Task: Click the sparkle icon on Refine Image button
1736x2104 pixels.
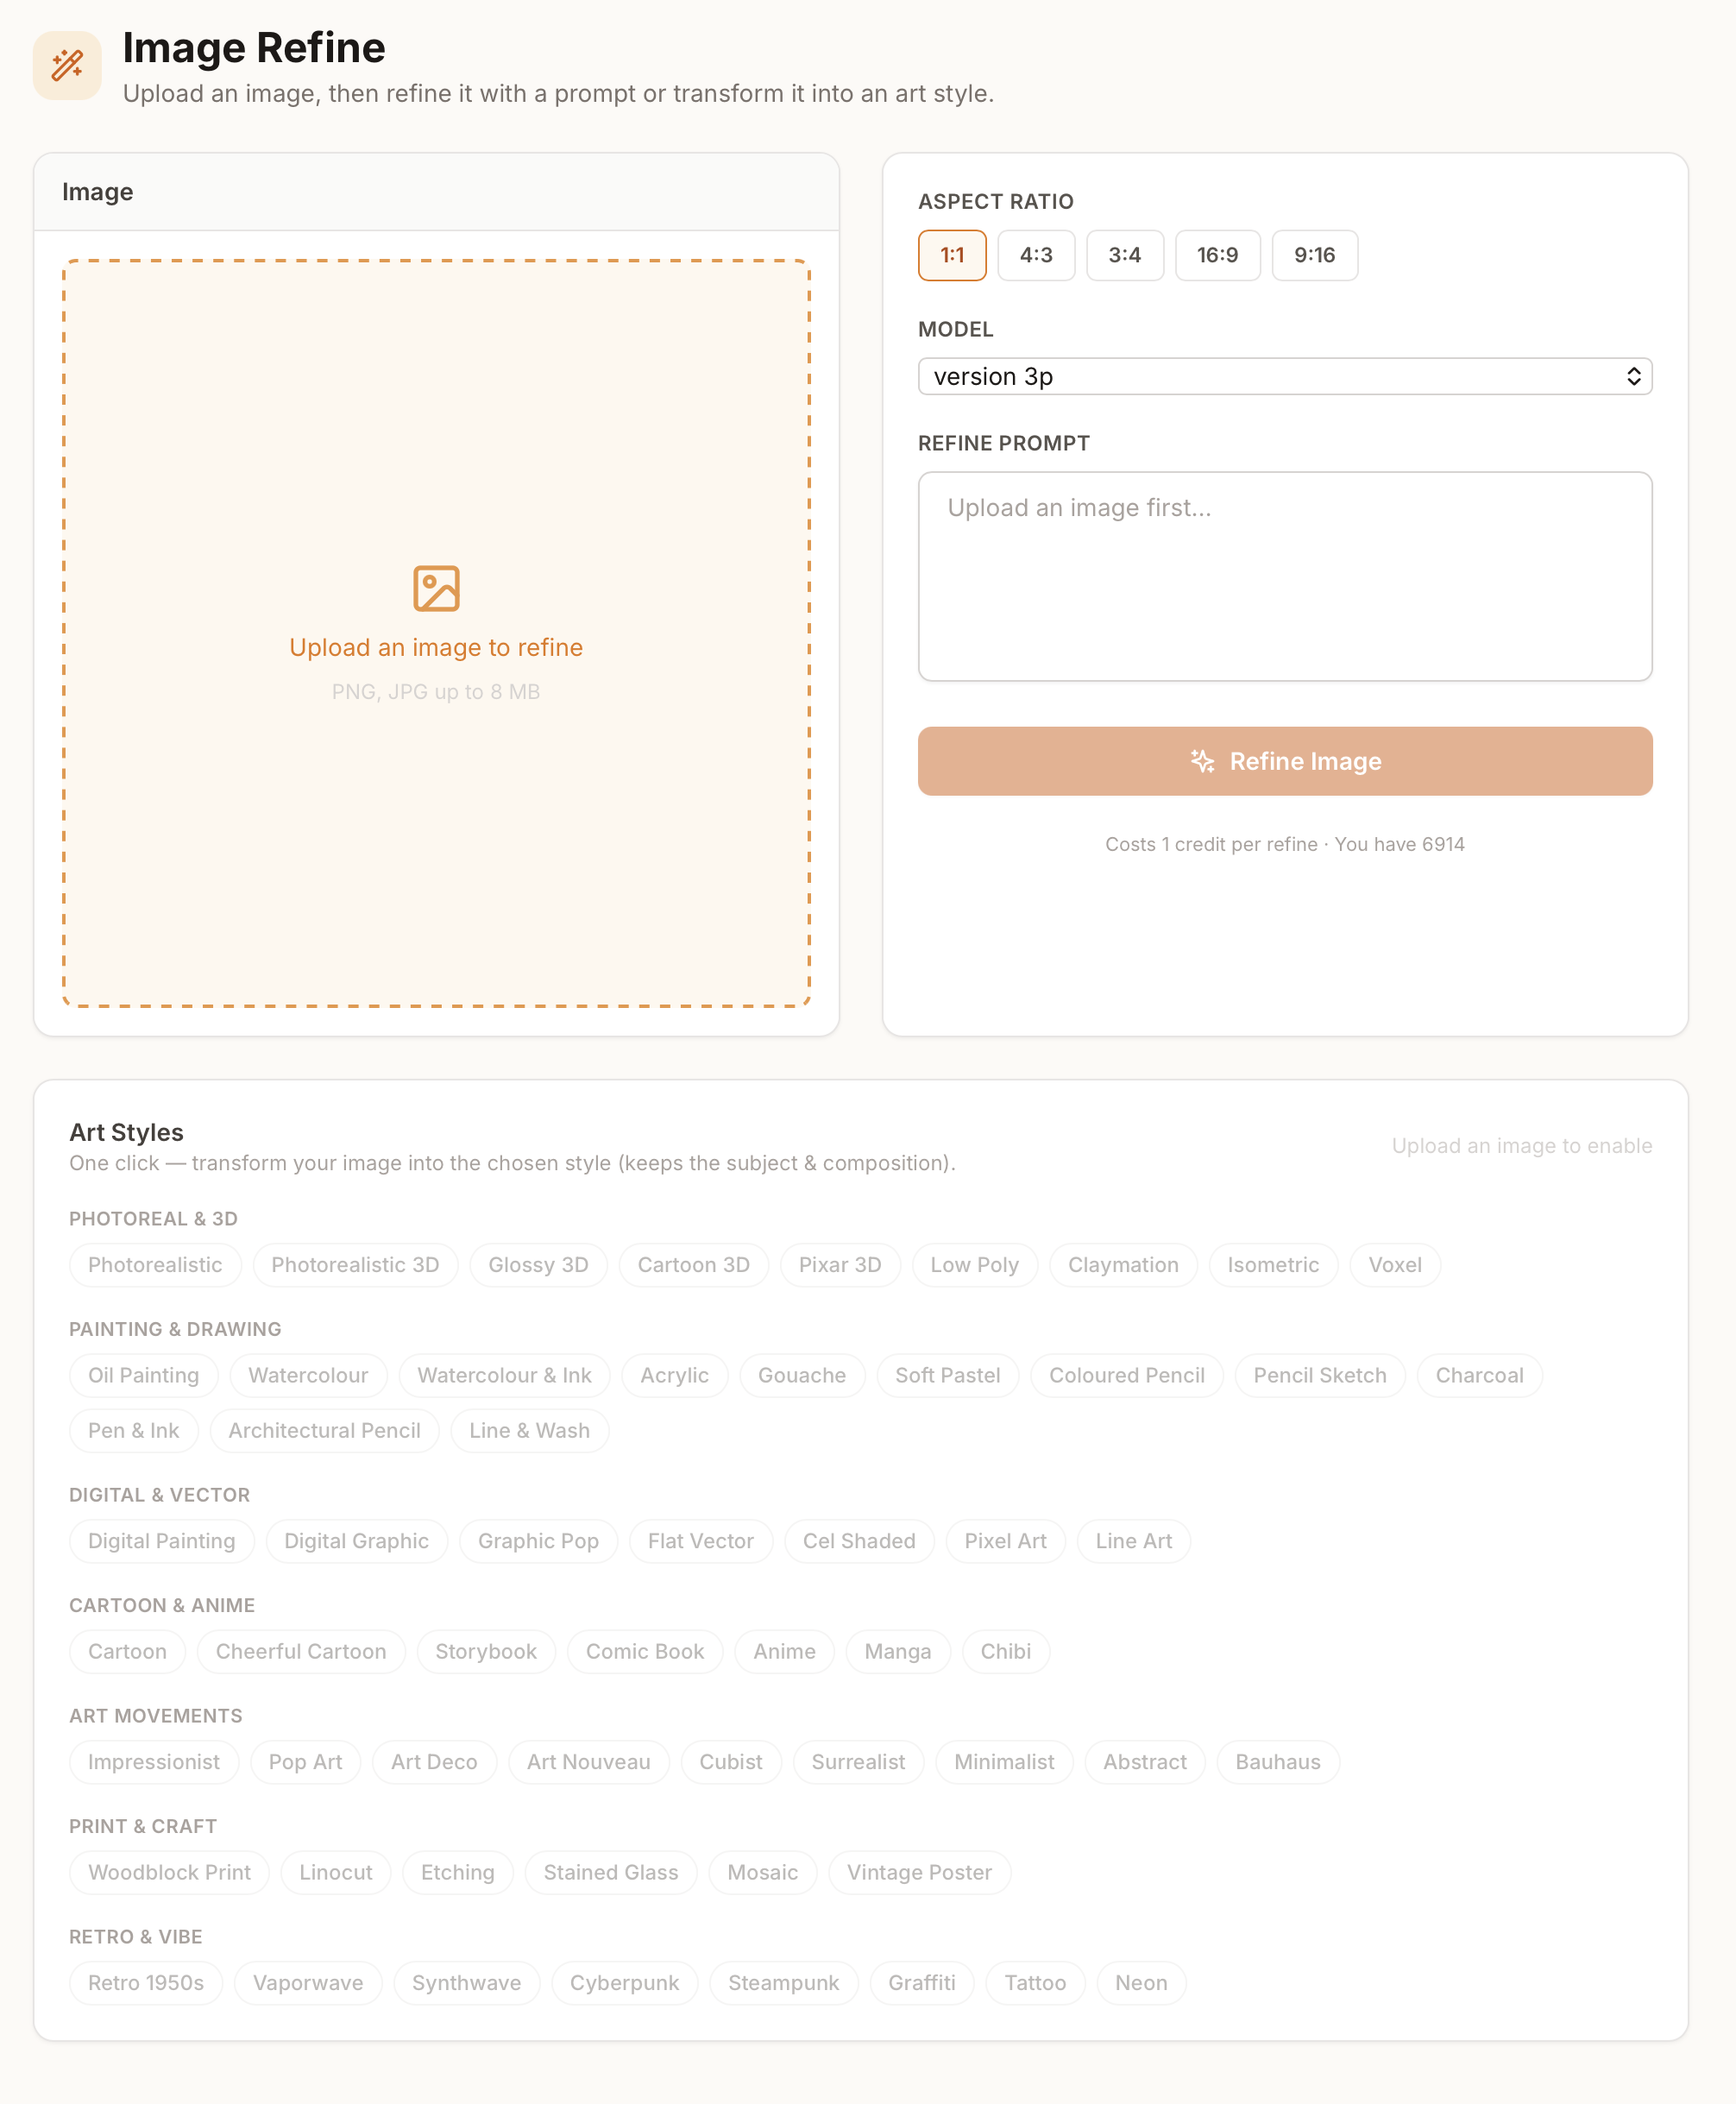Action: coord(1202,761)
